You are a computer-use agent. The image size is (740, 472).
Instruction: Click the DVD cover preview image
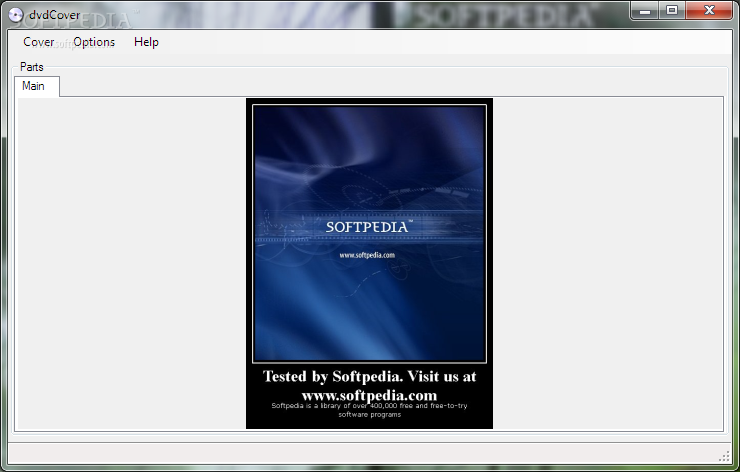click(370, 263)
